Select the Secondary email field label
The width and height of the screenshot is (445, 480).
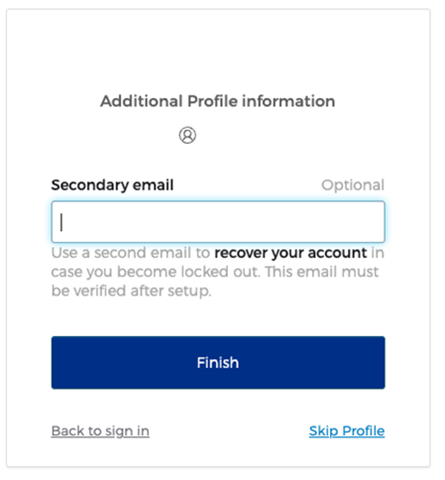coord(112,185)
